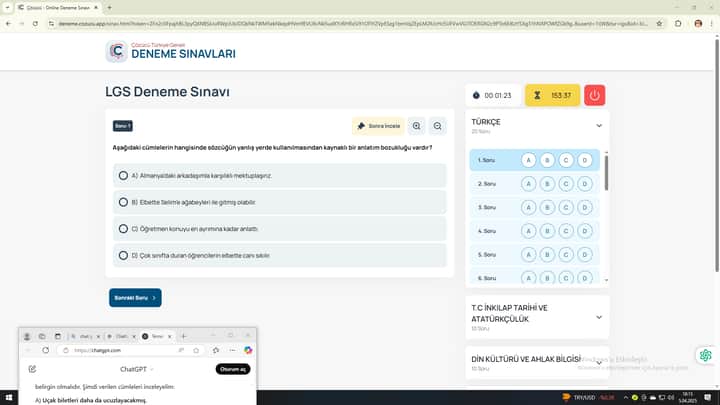
Task: Click the red power button to end the exam
Action: pyautogui.click(x=594, y=95)
